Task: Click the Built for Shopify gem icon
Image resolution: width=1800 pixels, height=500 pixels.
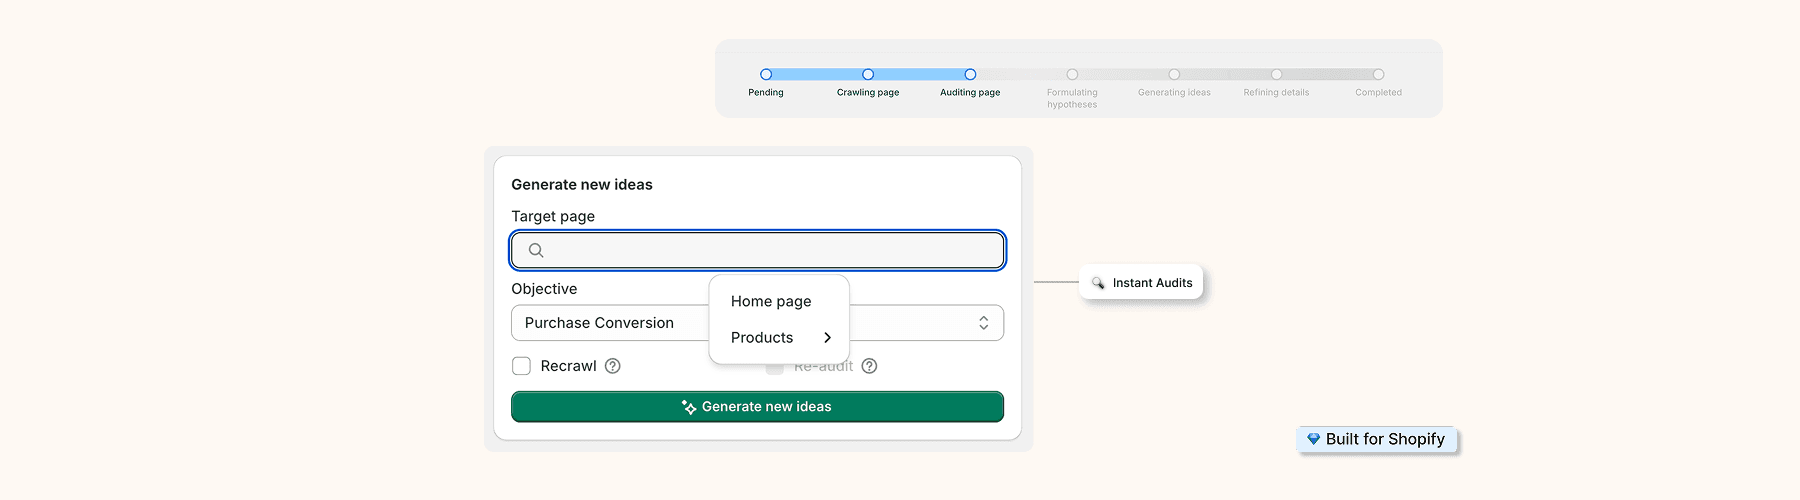Action: [1313, 439]
